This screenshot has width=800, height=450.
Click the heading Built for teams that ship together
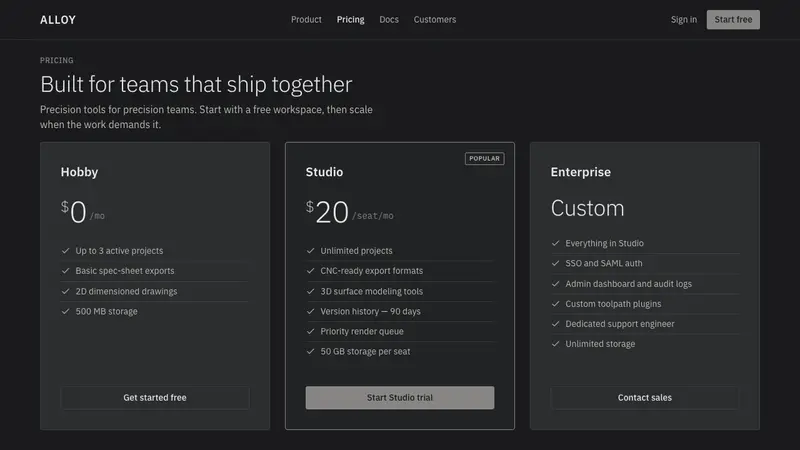tap(196, 84)
